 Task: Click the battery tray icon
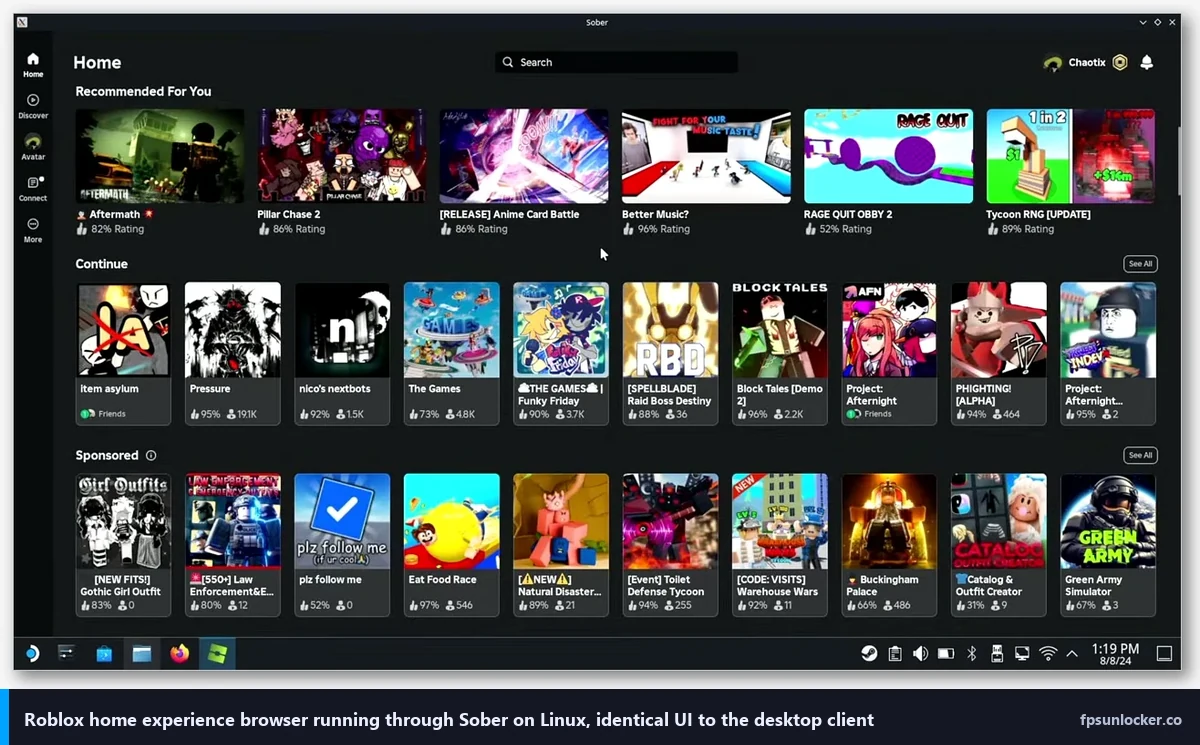pos(945,653)
